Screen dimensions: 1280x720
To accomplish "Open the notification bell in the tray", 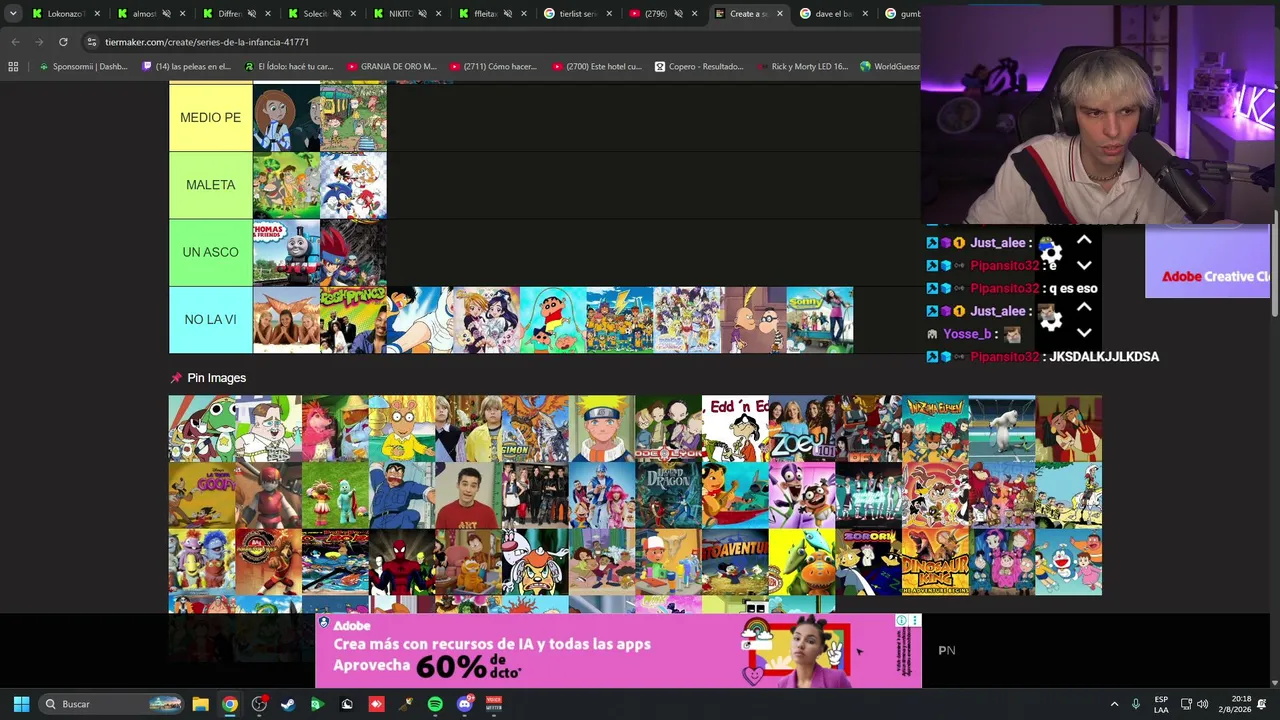I will pyautogui.click(x=1262, y=704).
